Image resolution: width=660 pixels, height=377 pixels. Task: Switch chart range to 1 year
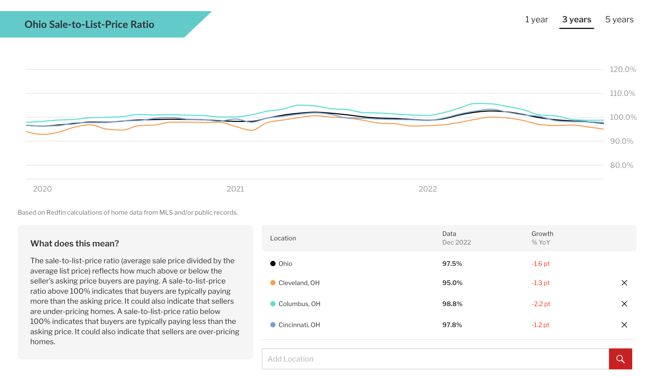click(x=536, y=20)
